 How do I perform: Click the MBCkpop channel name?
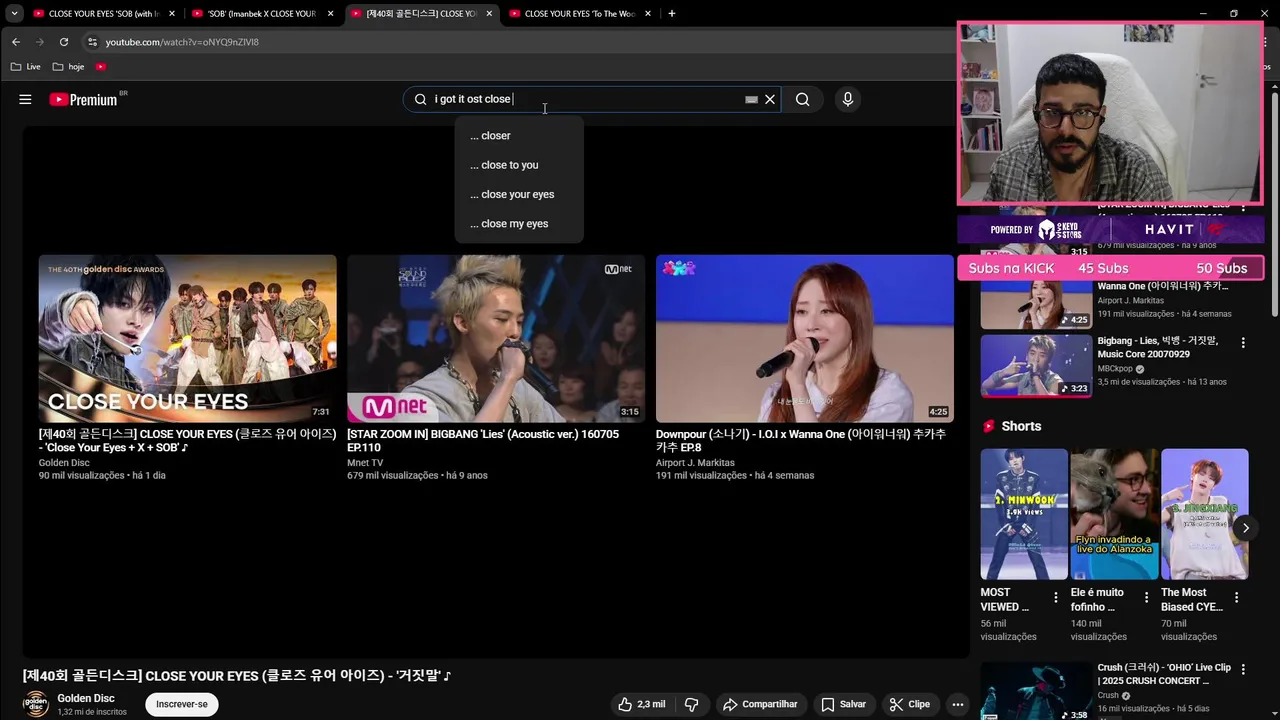click(1115, 369)
